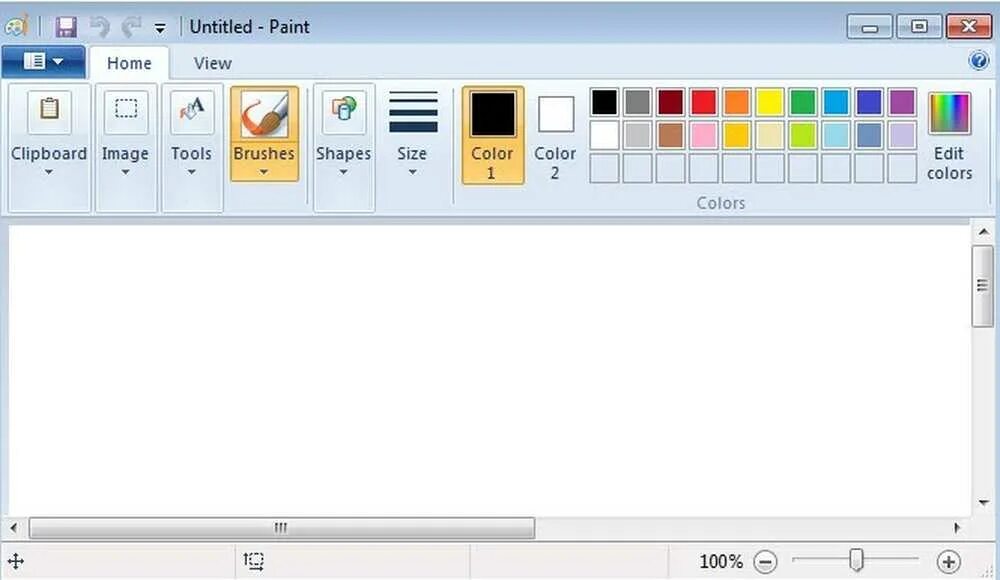This screenshot has width=1000, height=580.
Task: Pick the light yellow cream swatch
Action: (770, 135)
